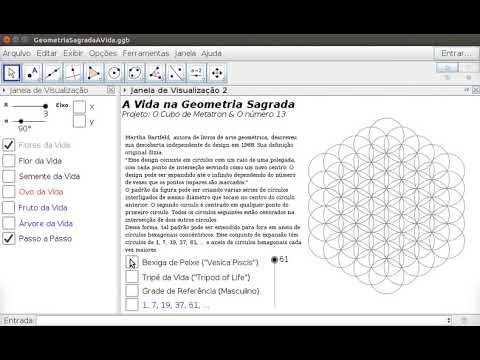This screenshot has height=360, width=480.
Task: Check the Bexiga de Peixe checkbox
Action: [x=132, y=262]
